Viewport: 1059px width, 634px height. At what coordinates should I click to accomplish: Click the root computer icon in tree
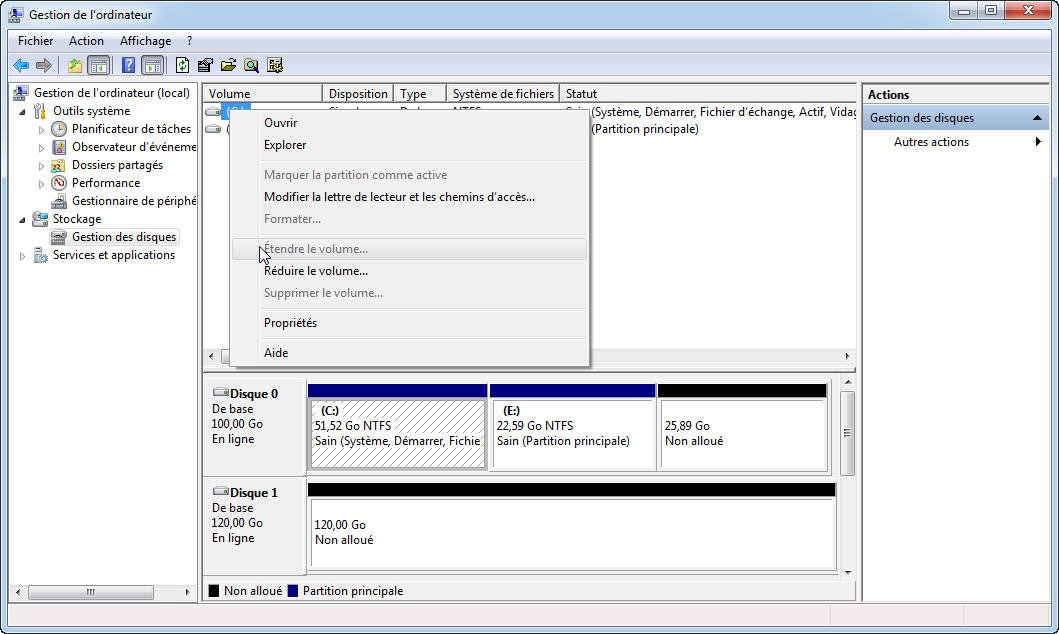tap(22, 93)
